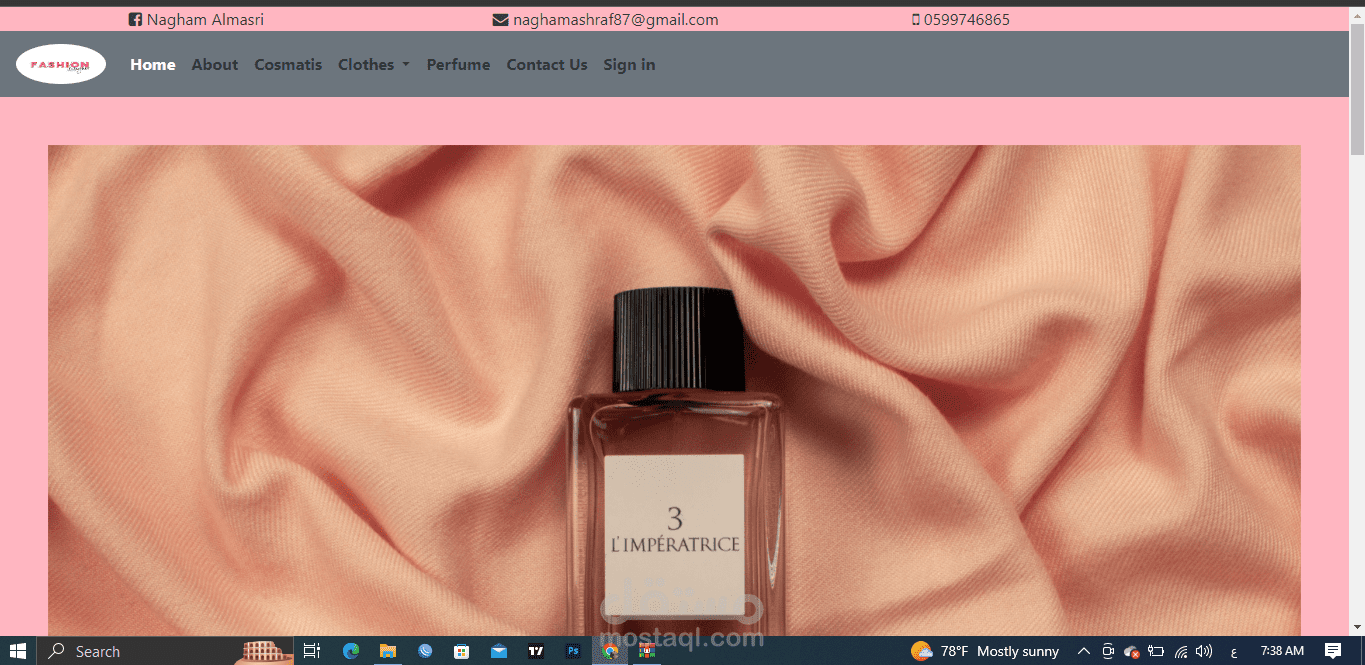Click the battery status tray icon
This screenshot has width=1365, height=665.
tap(1156, 651)
